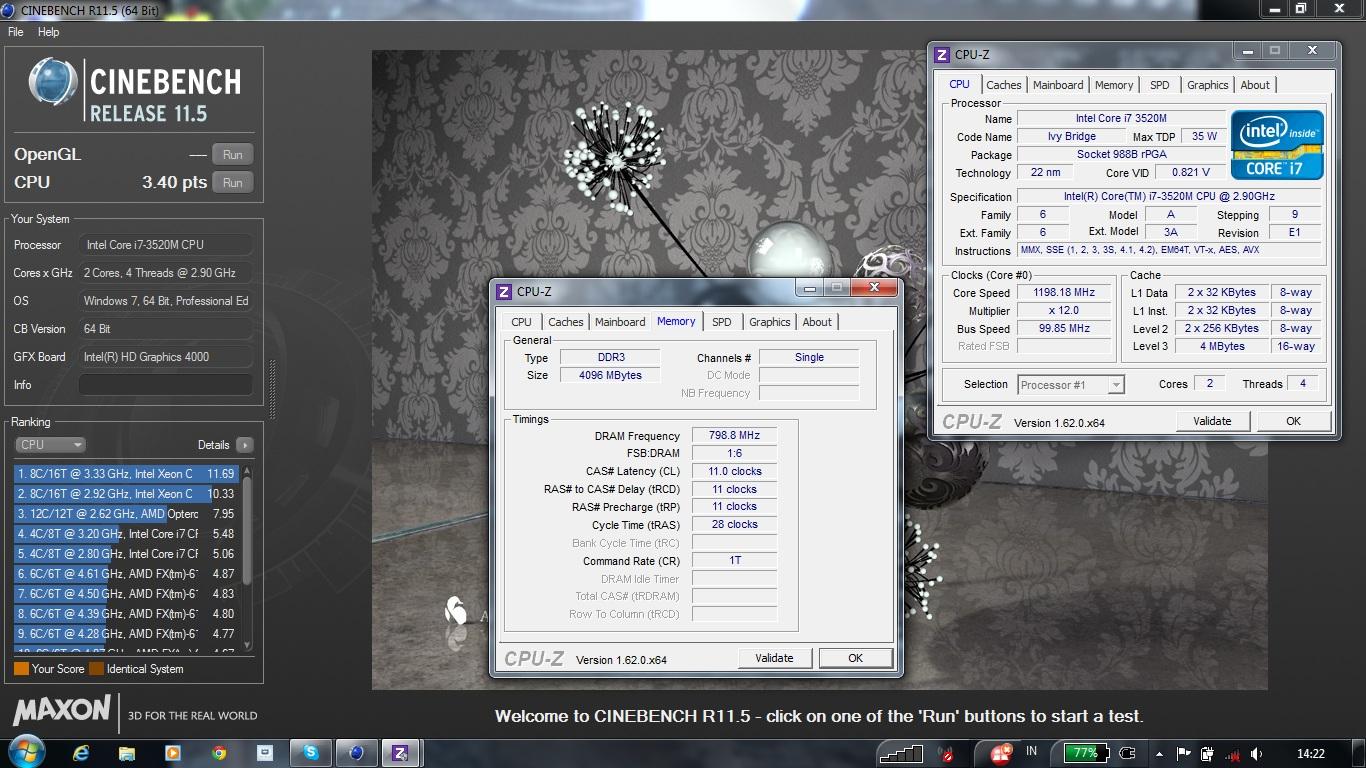Image resolution: width=1366 pixels, height=768 pixels.
Task: Click the brown Identical System legend swatch
Action: [96, 669]
